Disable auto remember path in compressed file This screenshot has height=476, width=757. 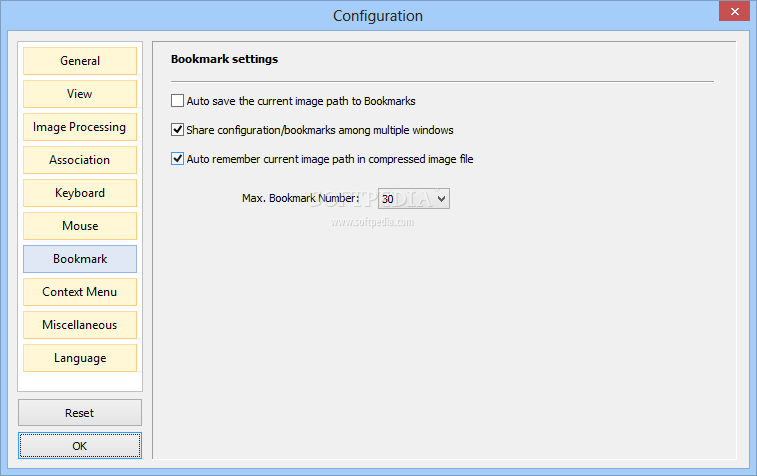[x=177, y=158]
